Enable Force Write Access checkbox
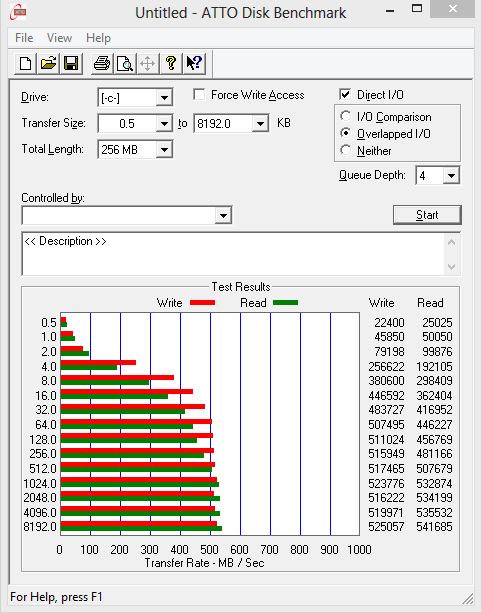 [199, 95]
